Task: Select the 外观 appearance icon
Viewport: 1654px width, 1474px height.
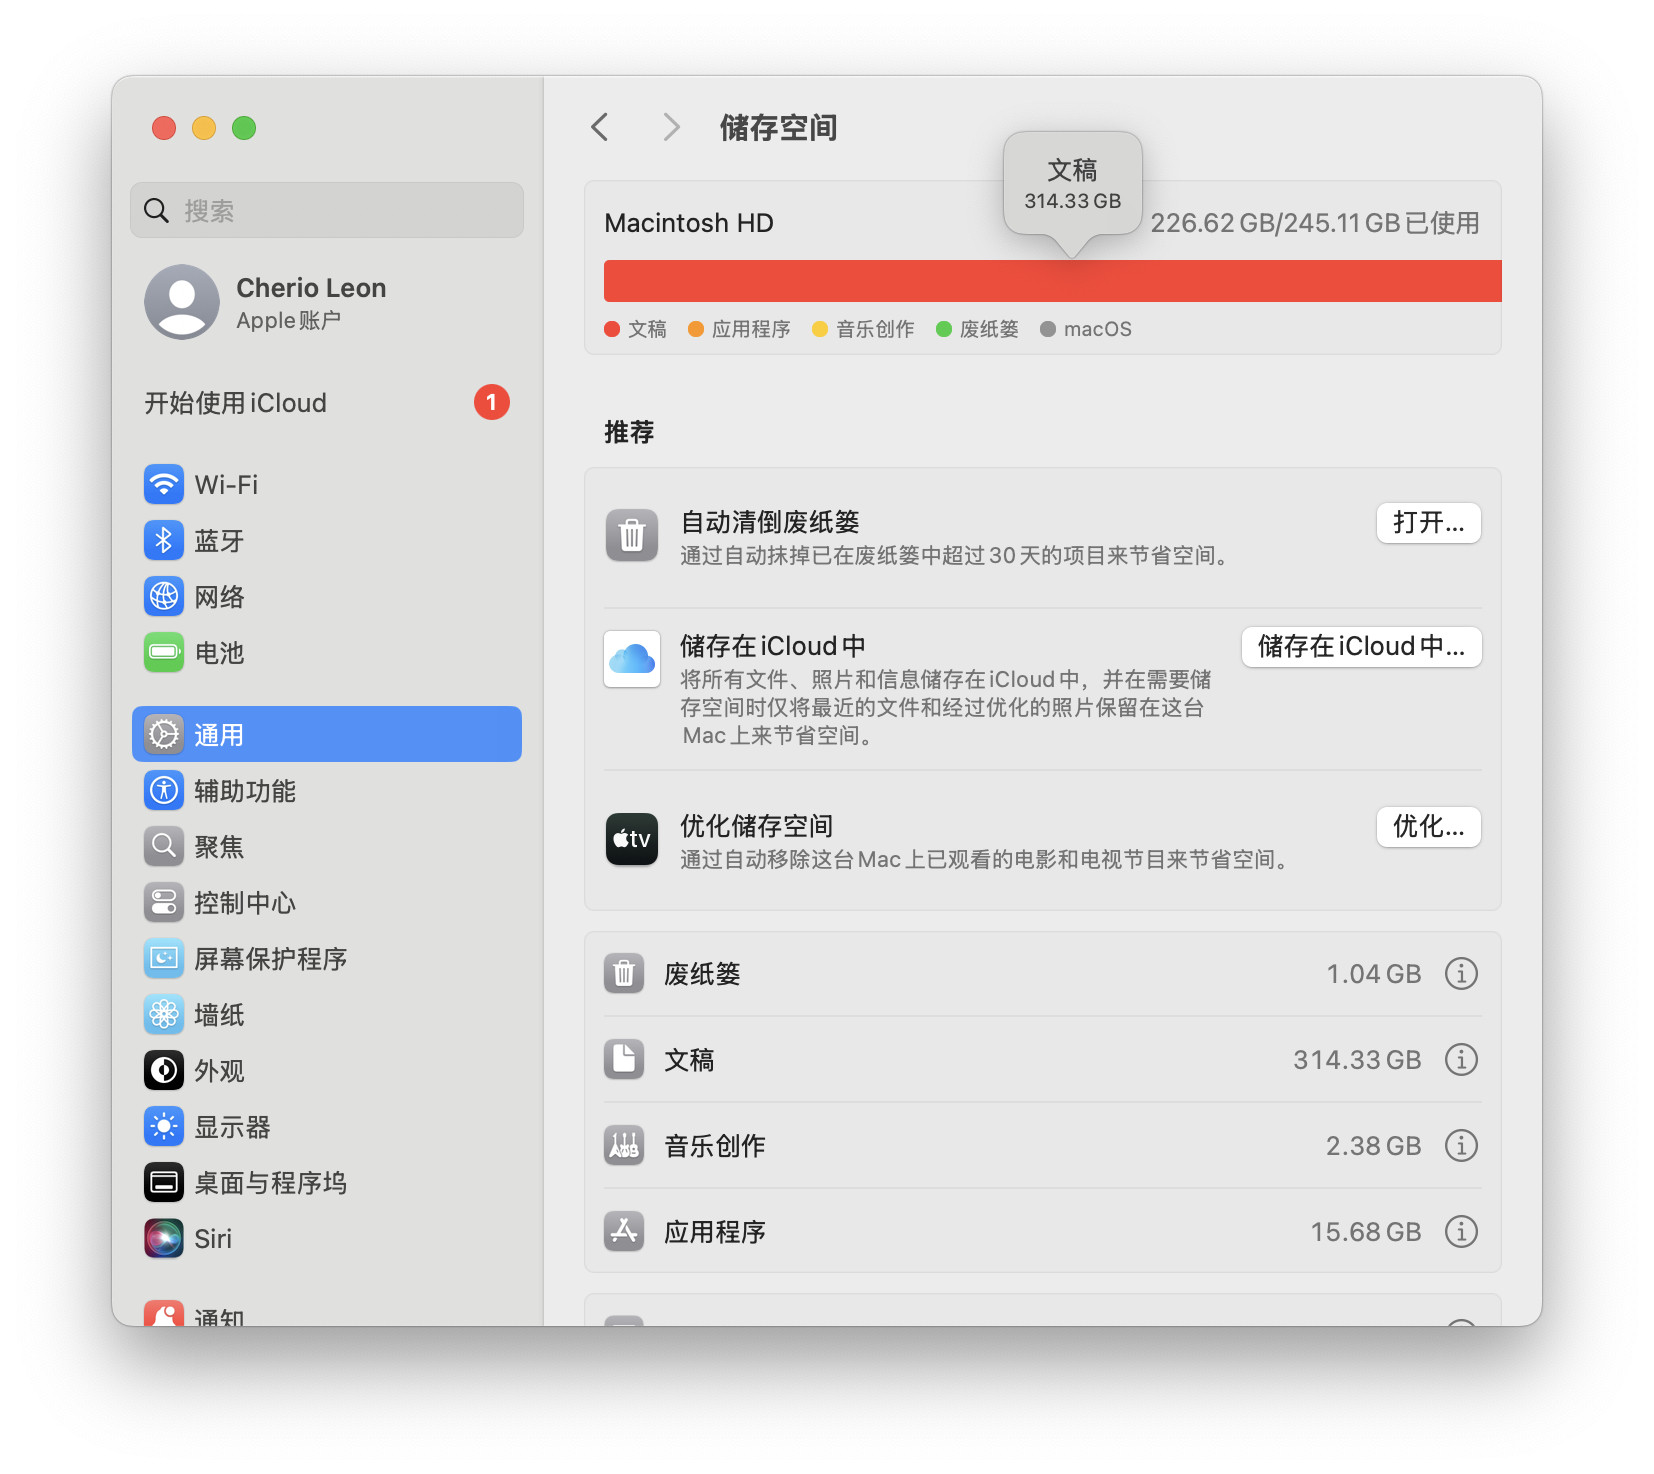Action: click(x=164, y=1071)
